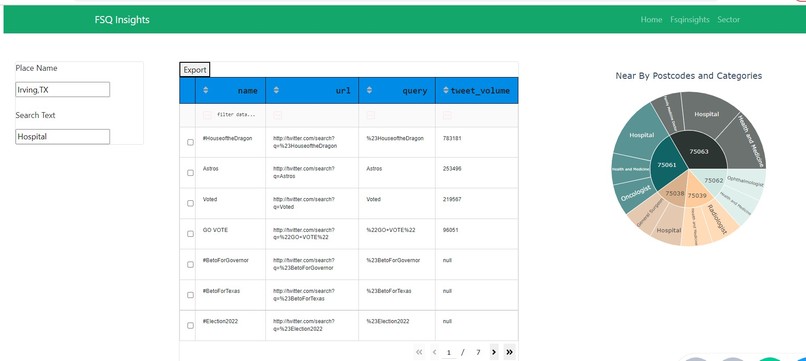Jump to last page of table

coord(509,352)
